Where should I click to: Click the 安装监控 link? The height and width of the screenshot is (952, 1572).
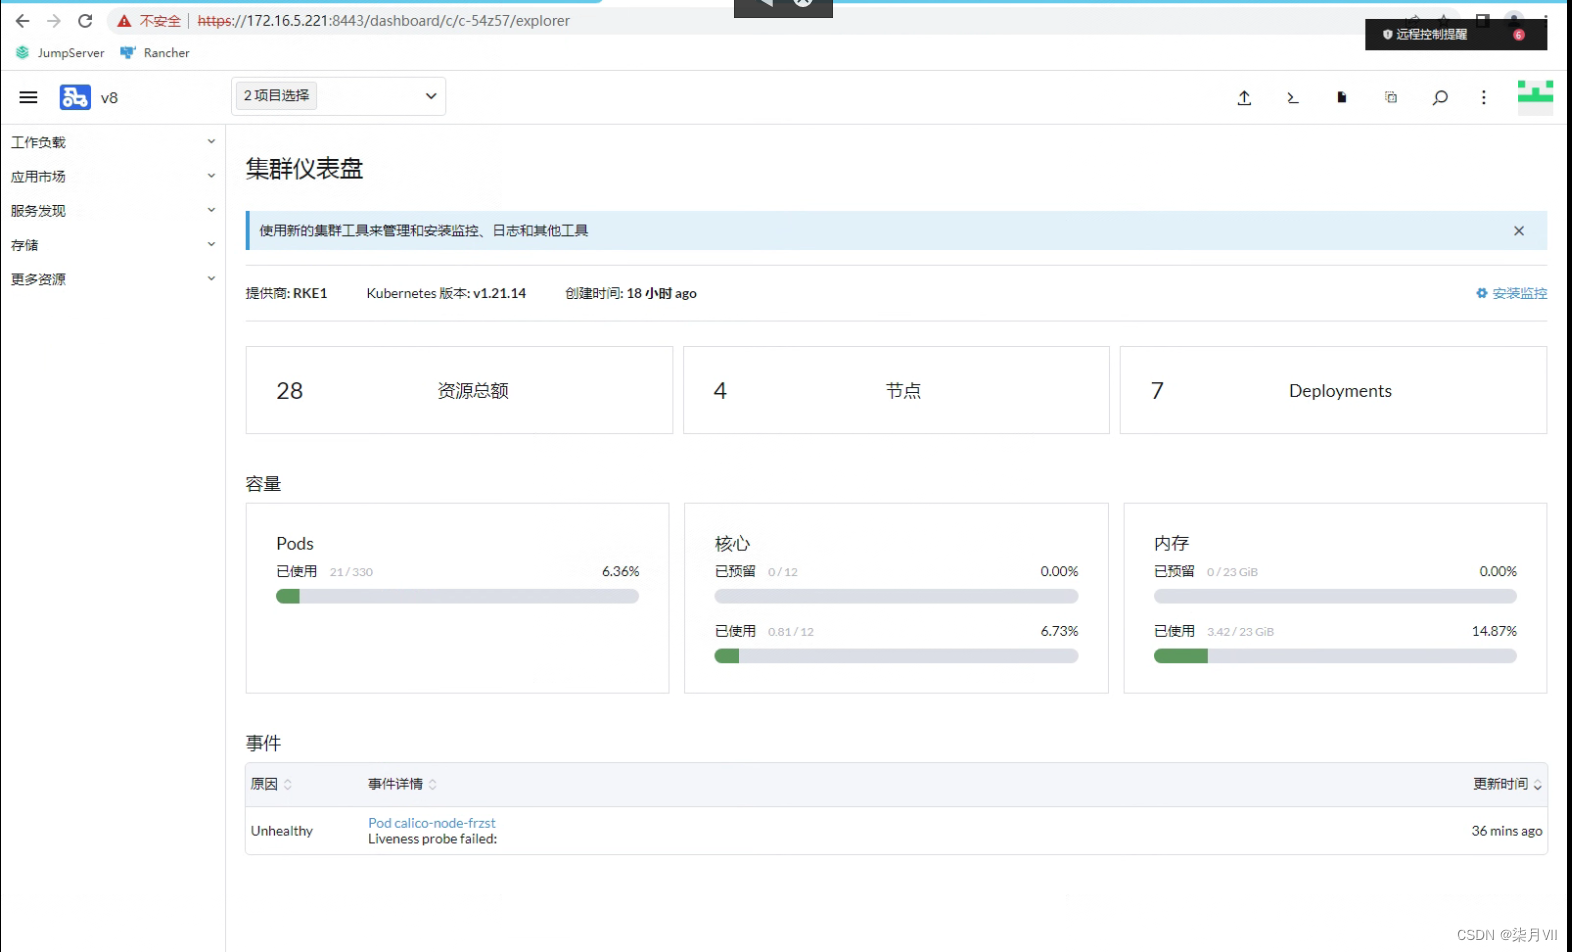click(x=1511, y=293)
